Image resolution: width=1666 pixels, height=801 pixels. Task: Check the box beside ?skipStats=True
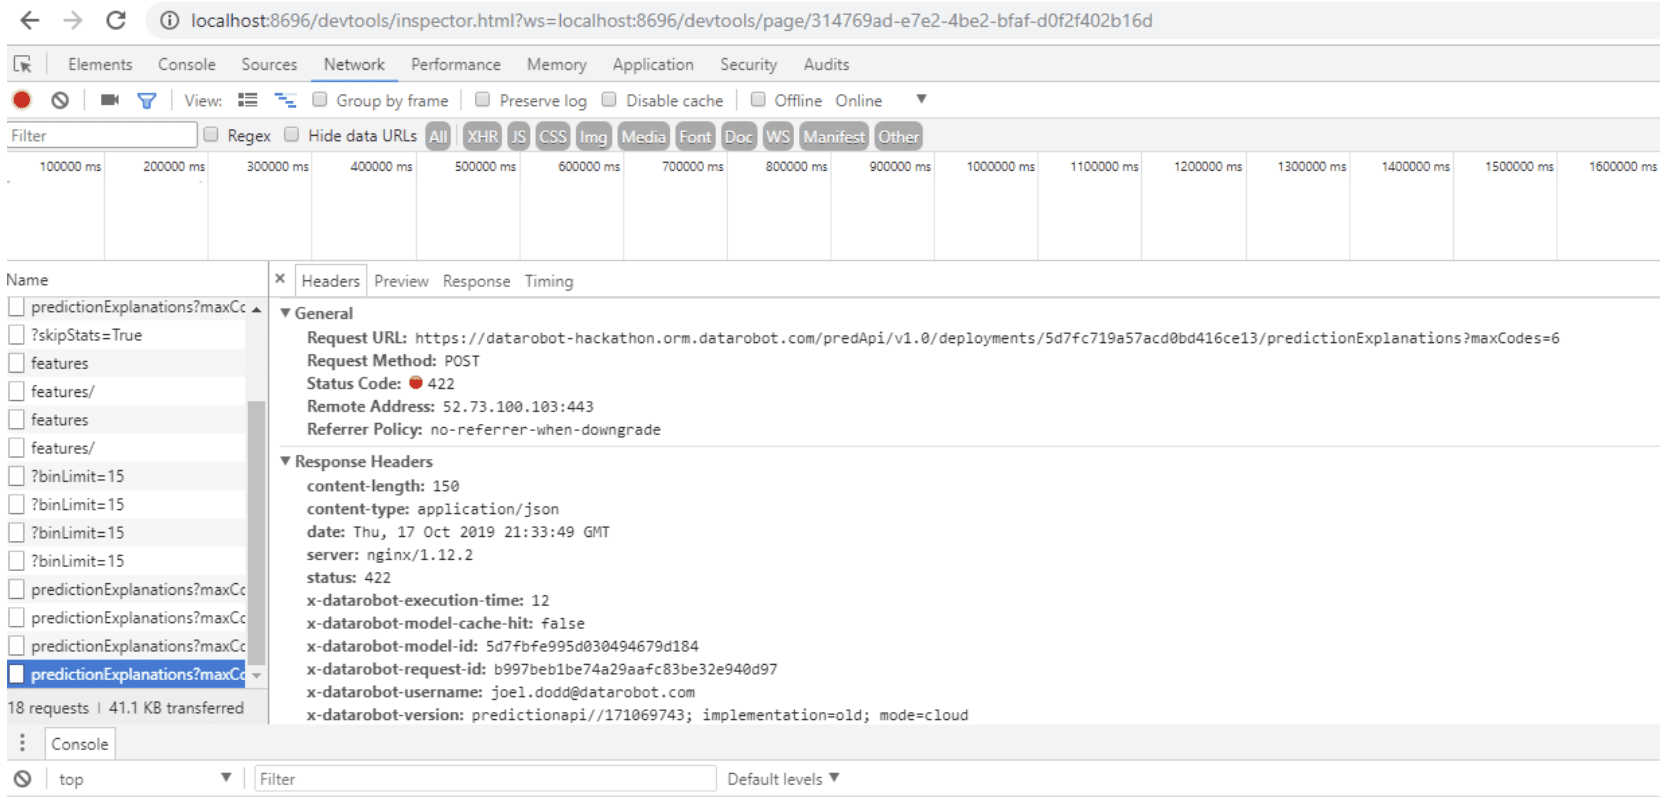(16, 335)
